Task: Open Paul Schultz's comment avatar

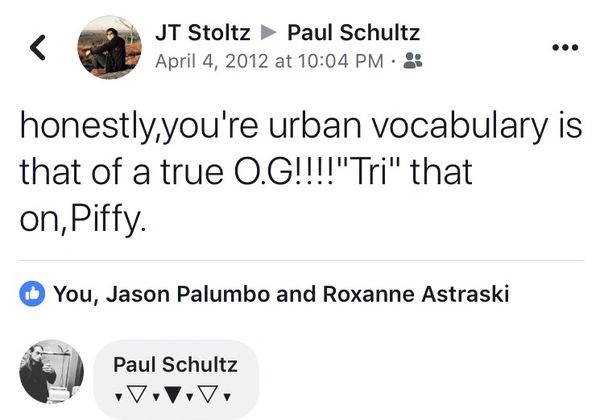Action: (51, 371)
